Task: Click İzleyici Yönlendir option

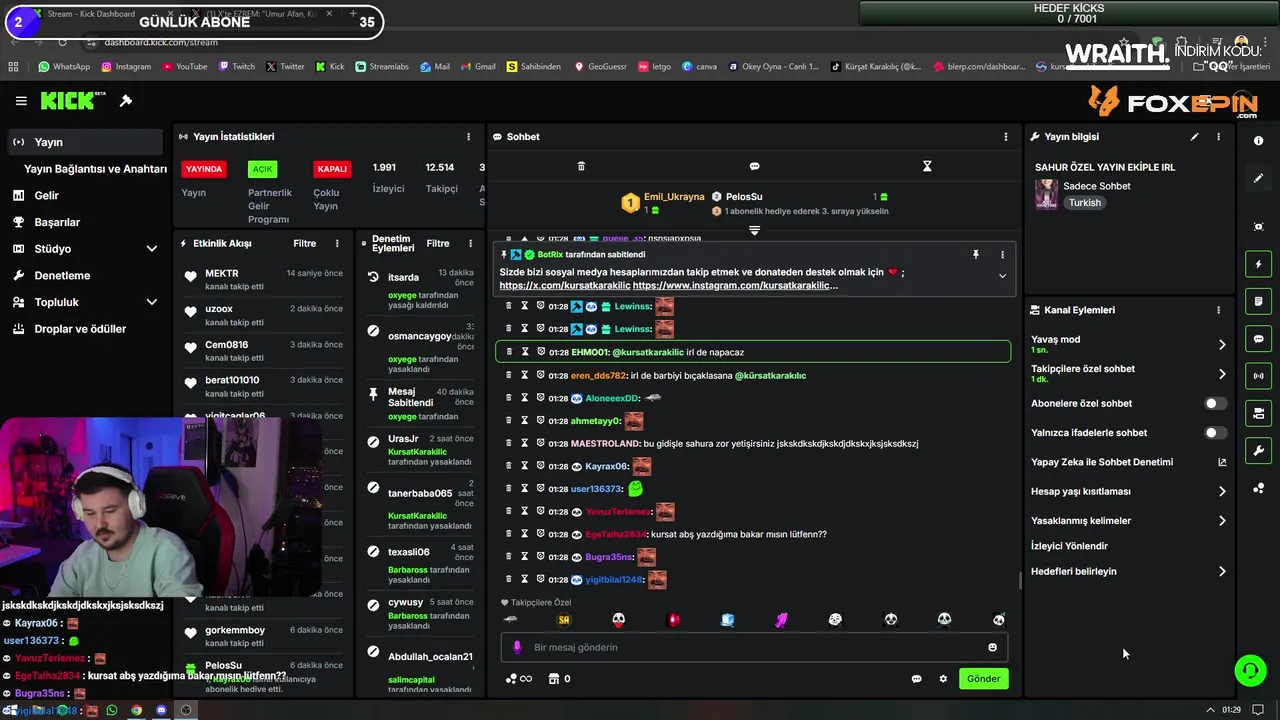Action: pos(1069,546)
